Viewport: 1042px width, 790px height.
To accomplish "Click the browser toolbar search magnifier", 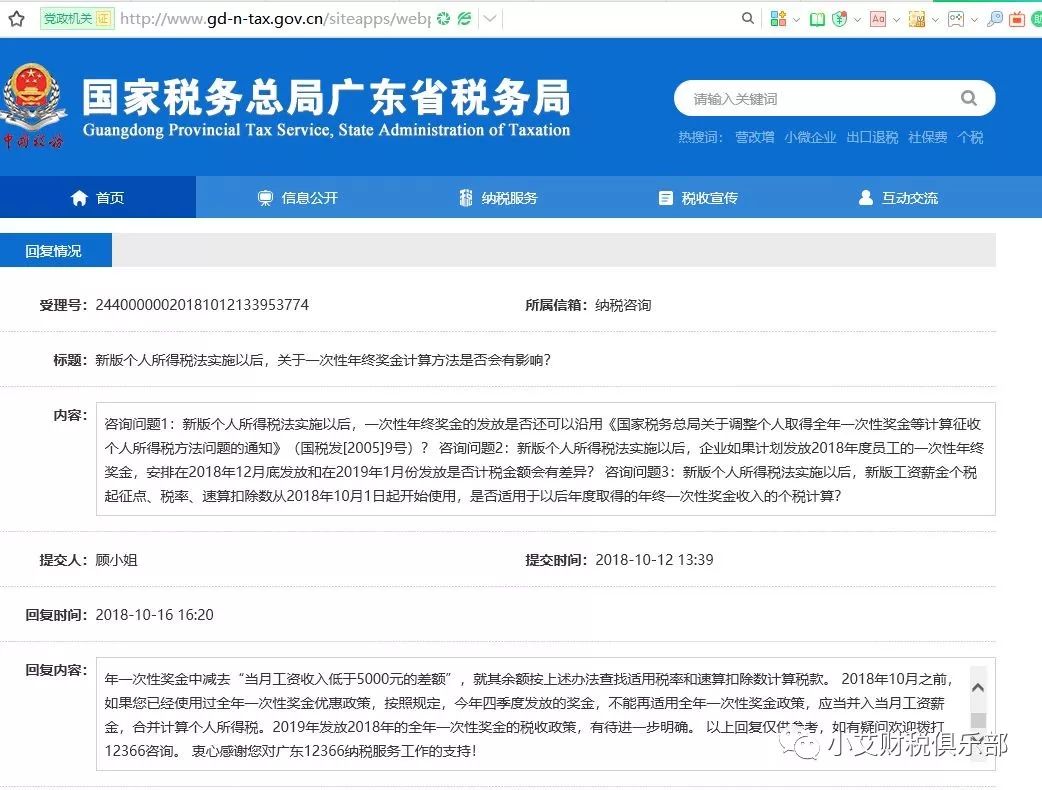I will pos(748,19).
